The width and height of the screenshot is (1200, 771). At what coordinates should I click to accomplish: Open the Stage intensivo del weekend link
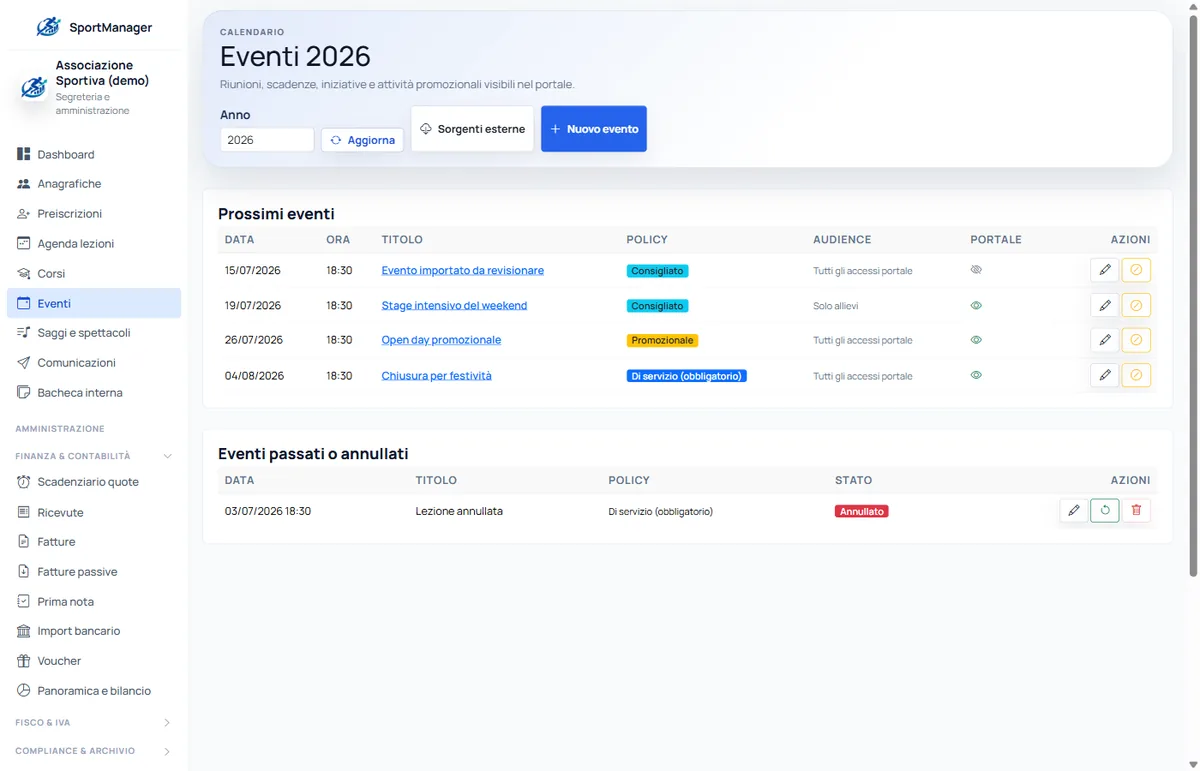click(x=454, y=306)
